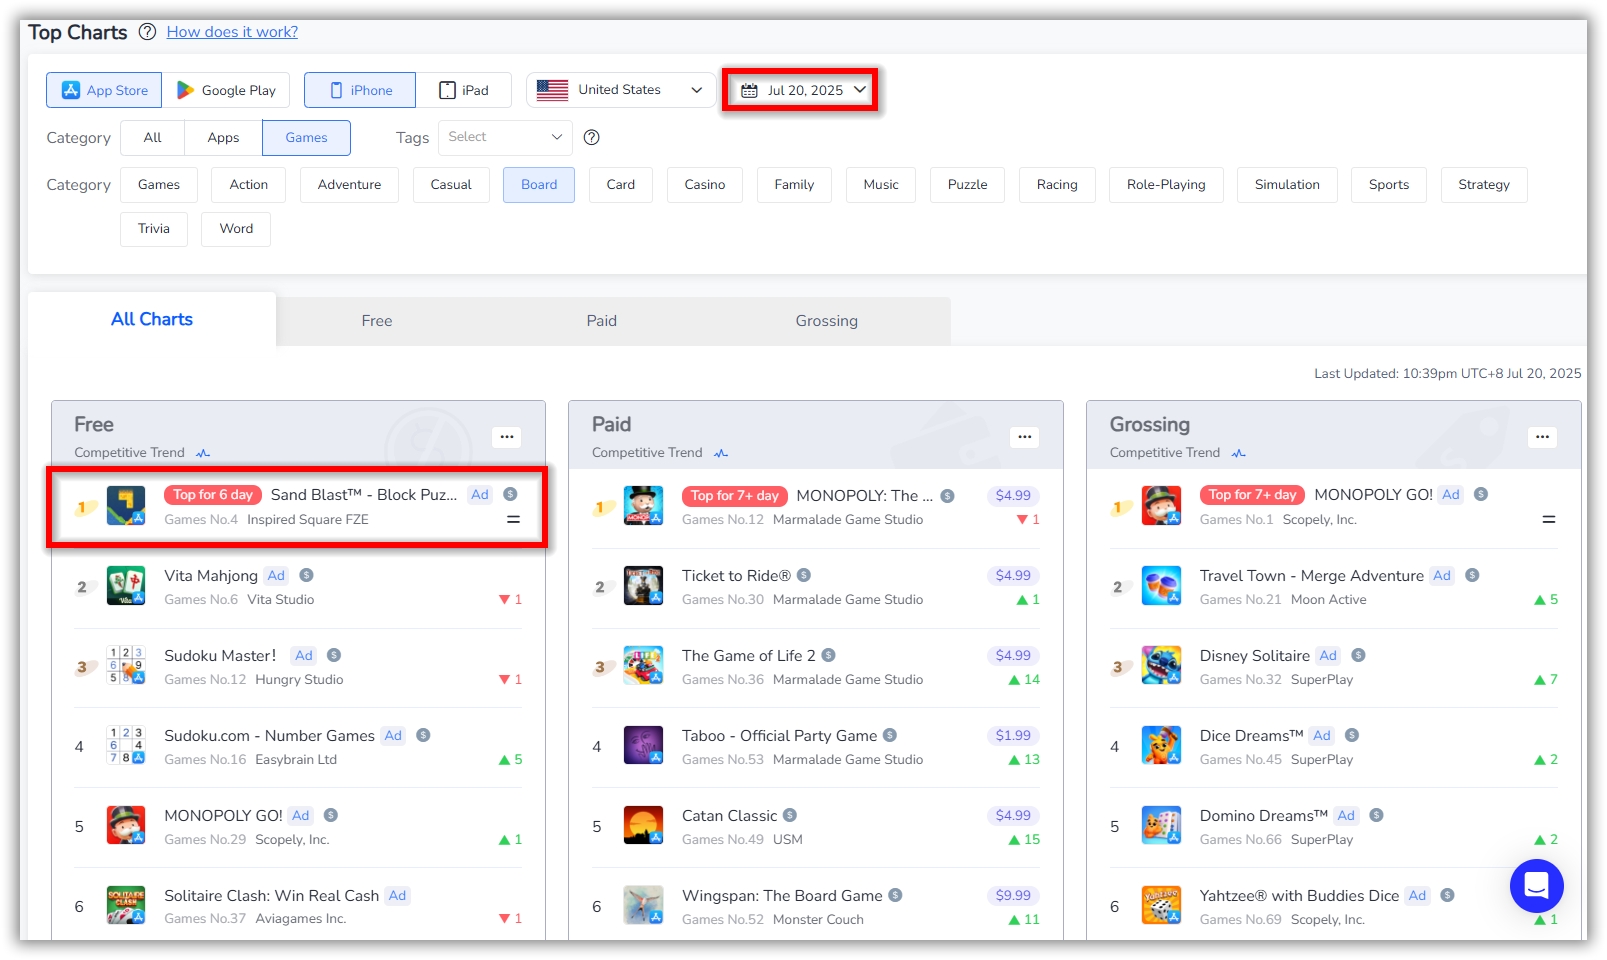
Task: Switch to the Free tab
Action: point(377,321)
